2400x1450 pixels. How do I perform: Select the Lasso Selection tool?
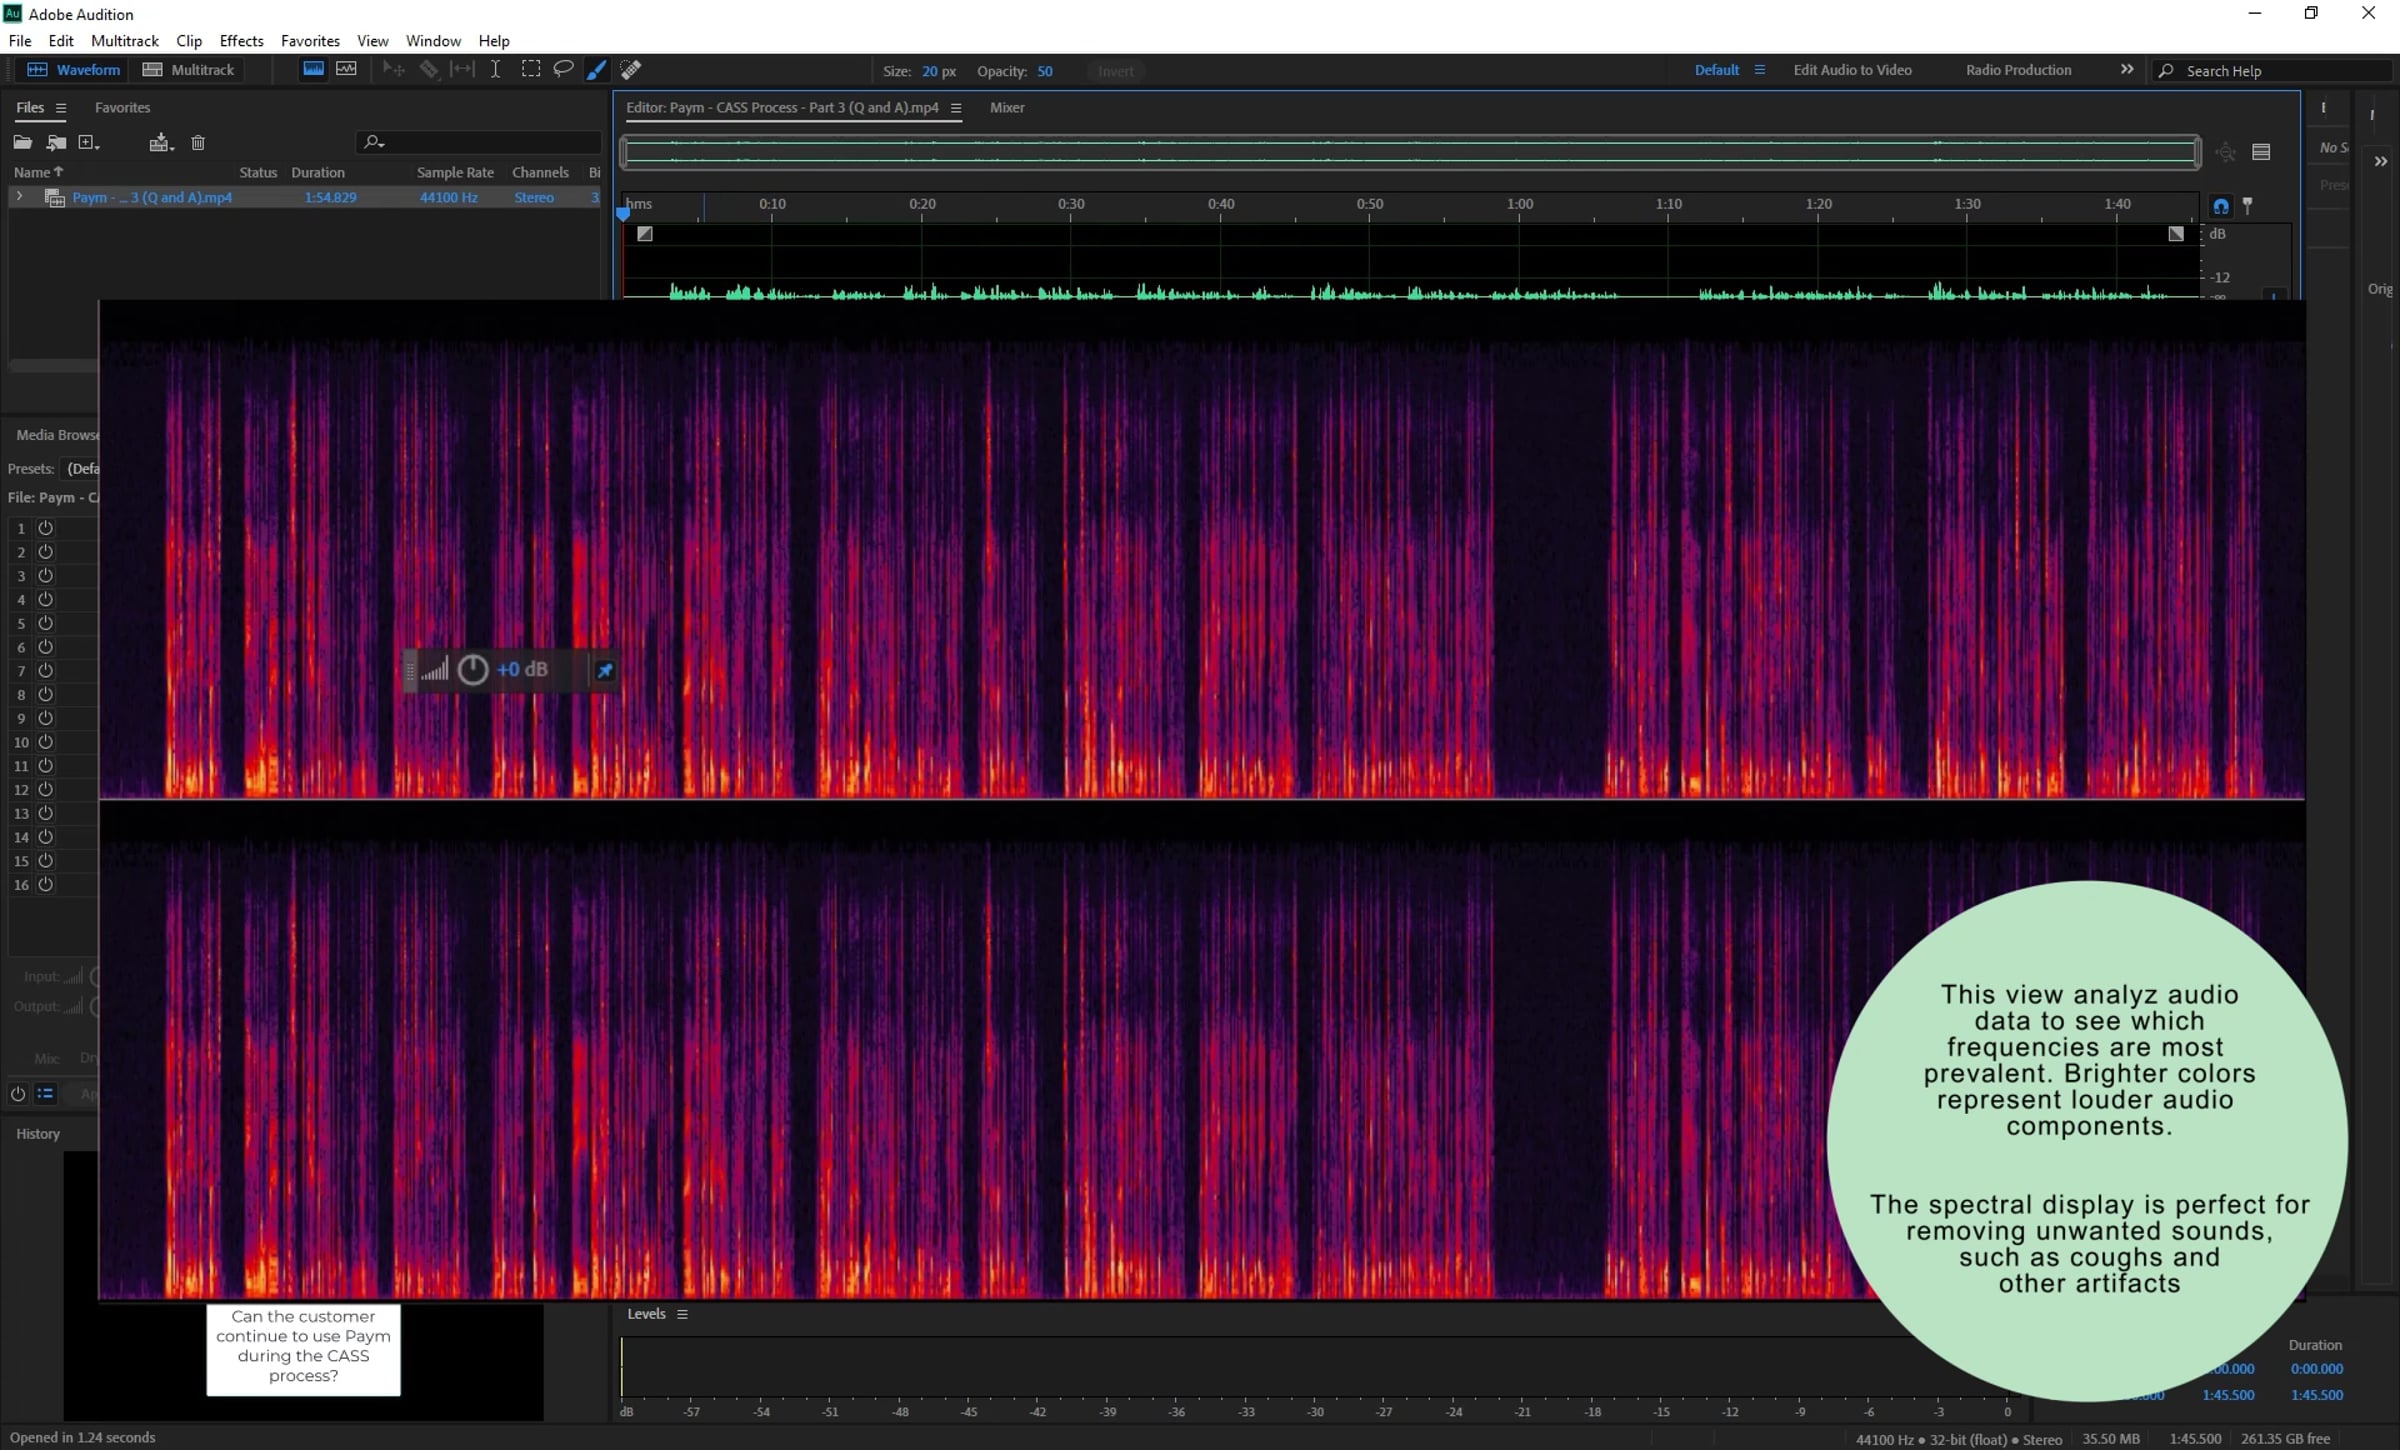[x=563, y=69]
